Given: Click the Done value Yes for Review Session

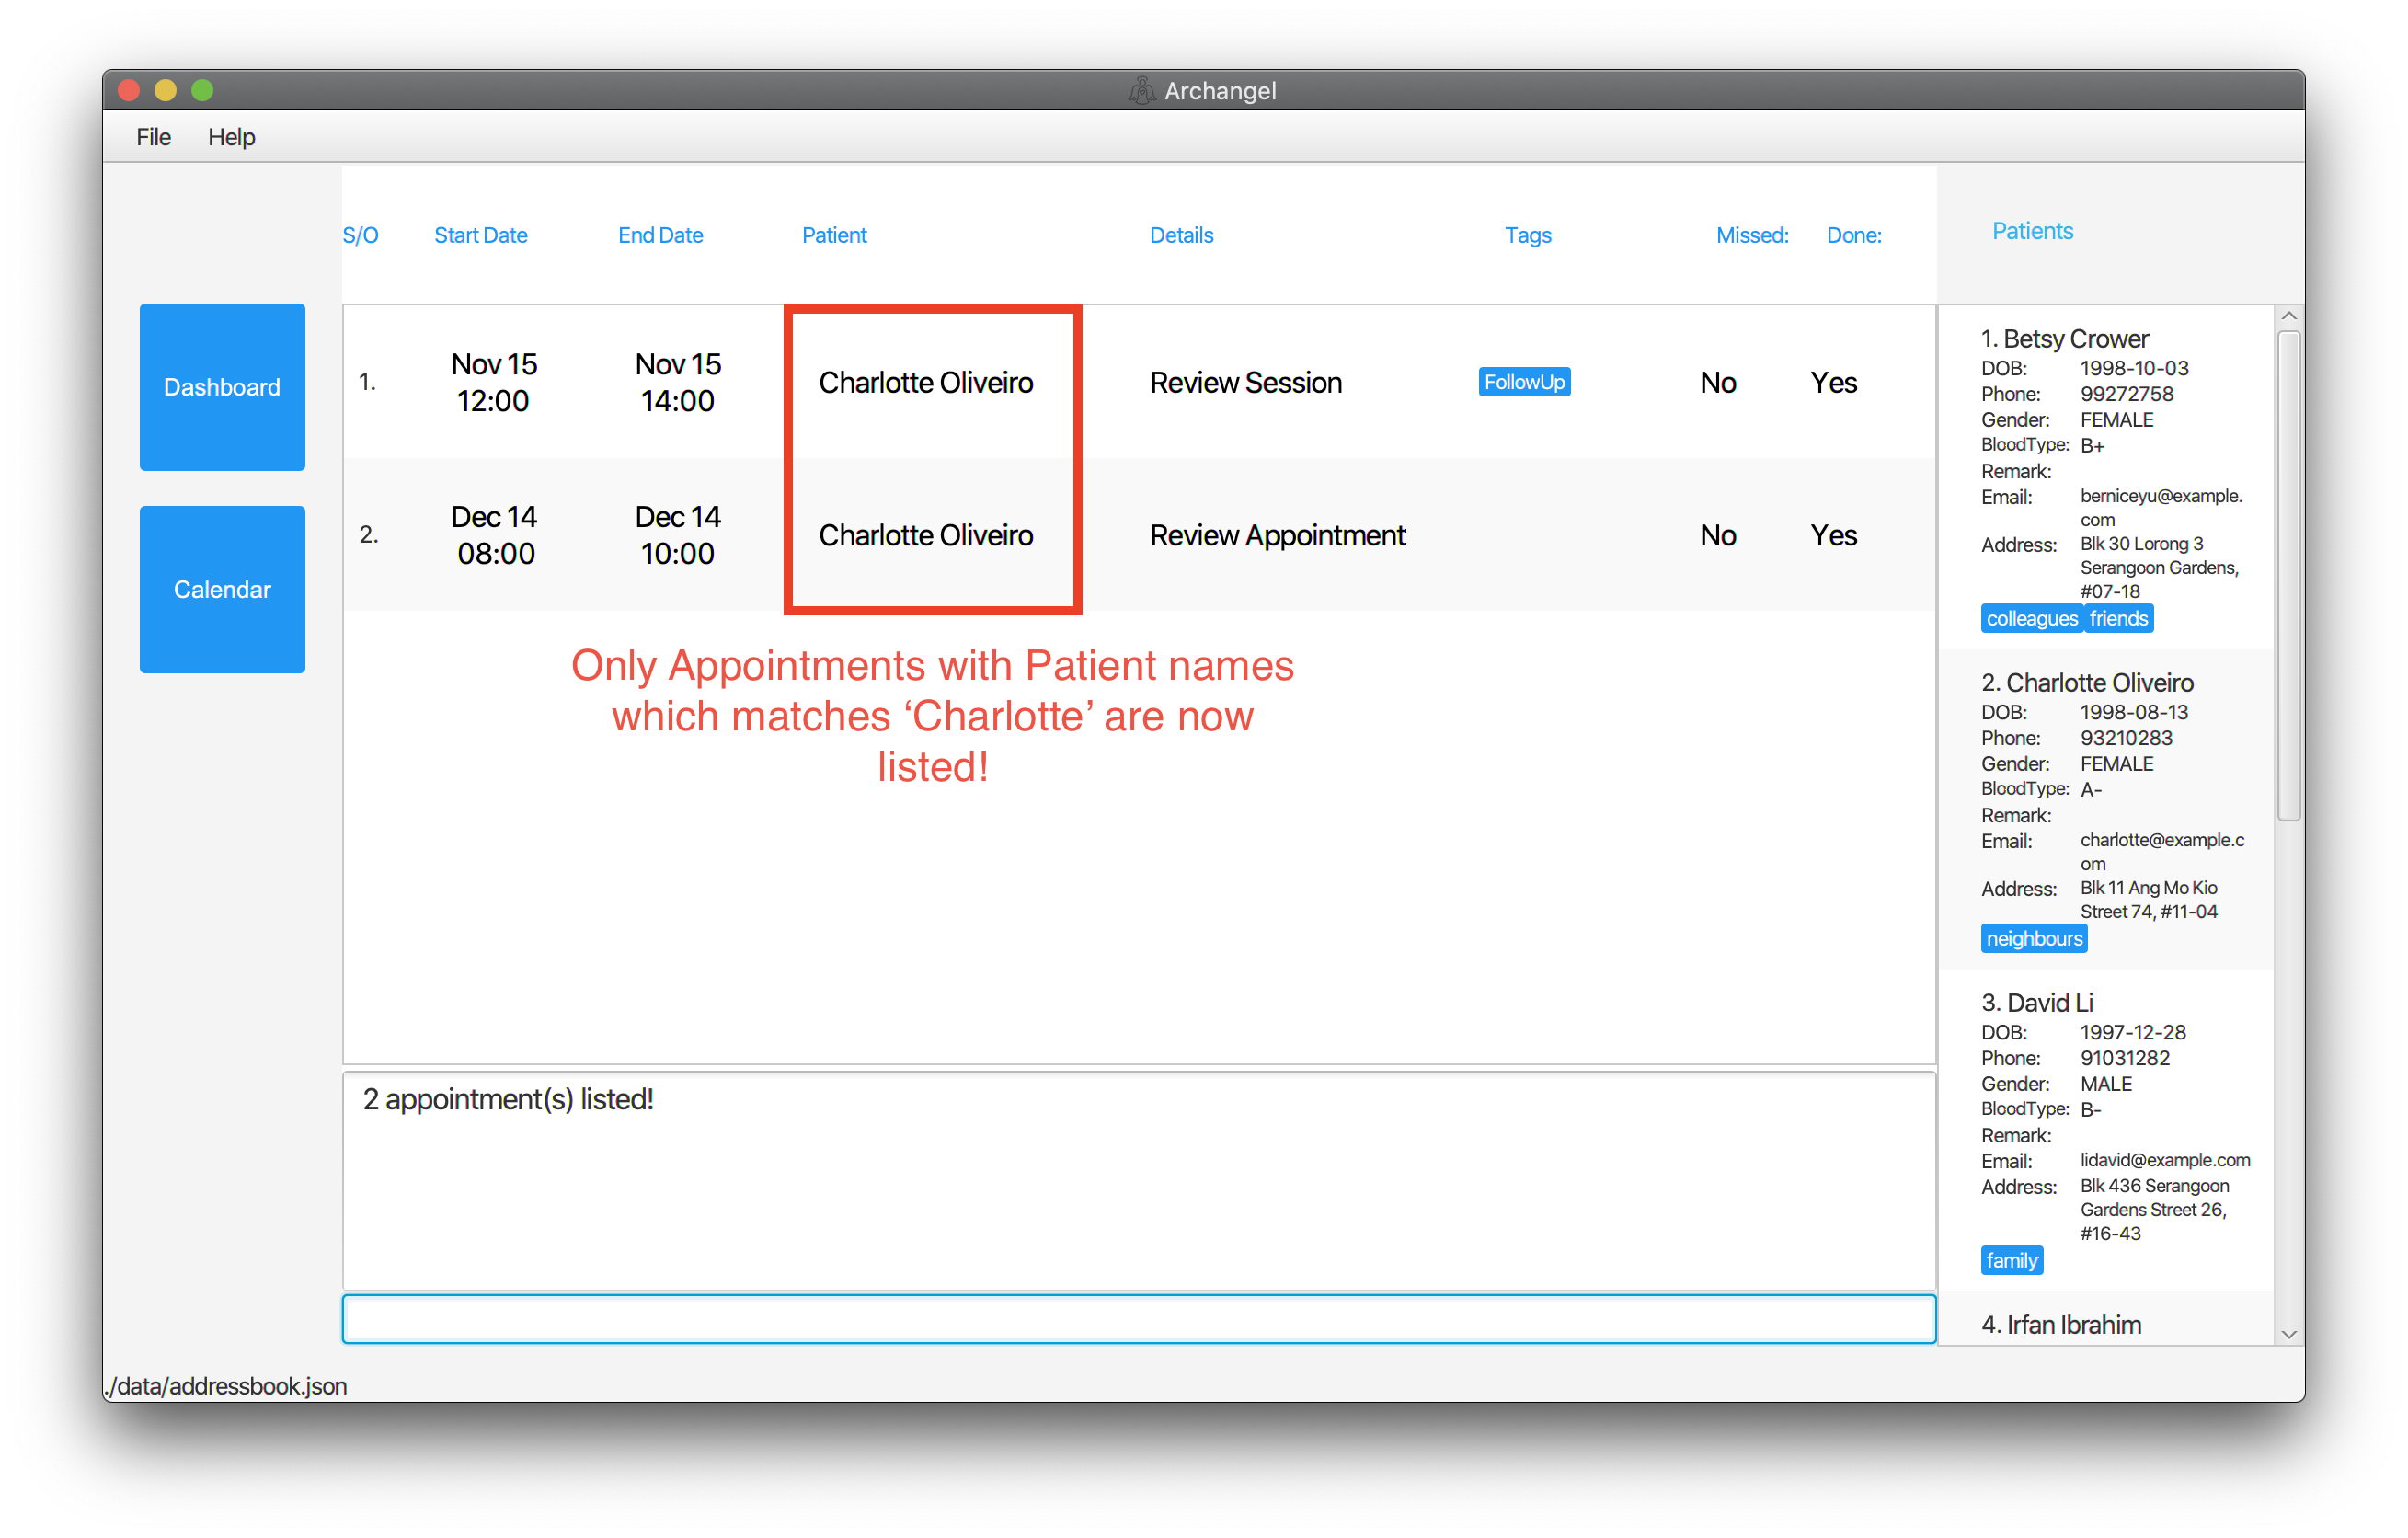Looking at the screenshot, I should pos(1833,383).
